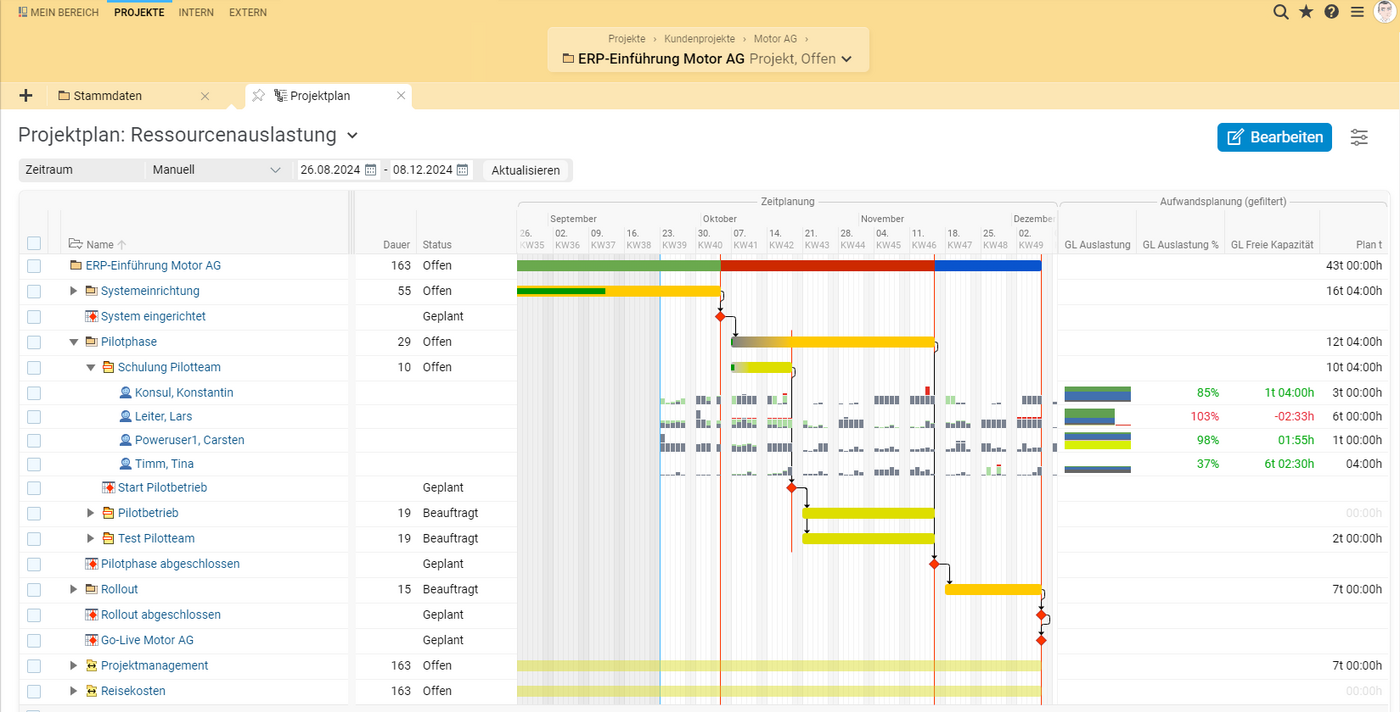Click the favorites star in header
The height and width of the screenshot is (712, 1400).
1306,12
